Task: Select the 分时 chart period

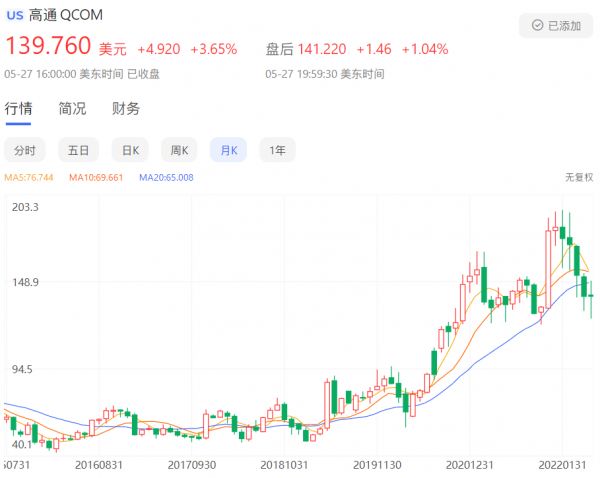Action: click(24, 151)
